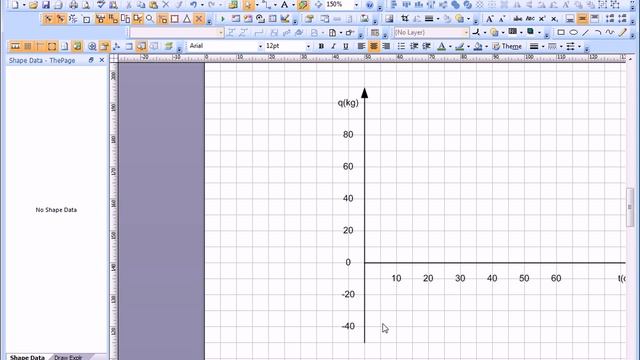Toggle Align Right text alignment
640x360 pixels.
pos(386,46)
